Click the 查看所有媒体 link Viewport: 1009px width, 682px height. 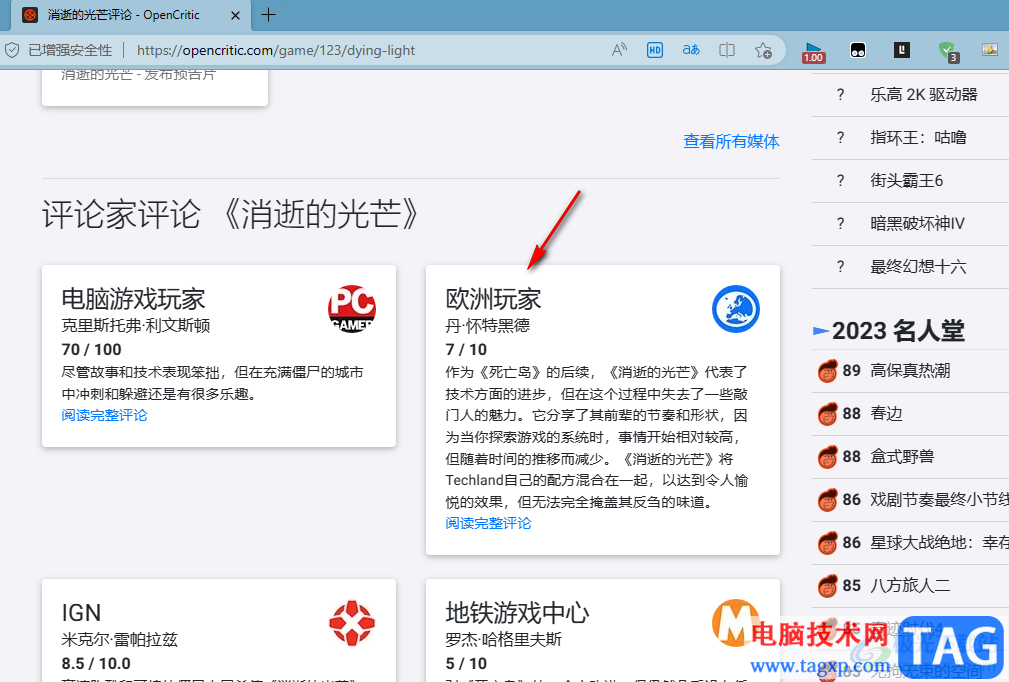[731, 141]
